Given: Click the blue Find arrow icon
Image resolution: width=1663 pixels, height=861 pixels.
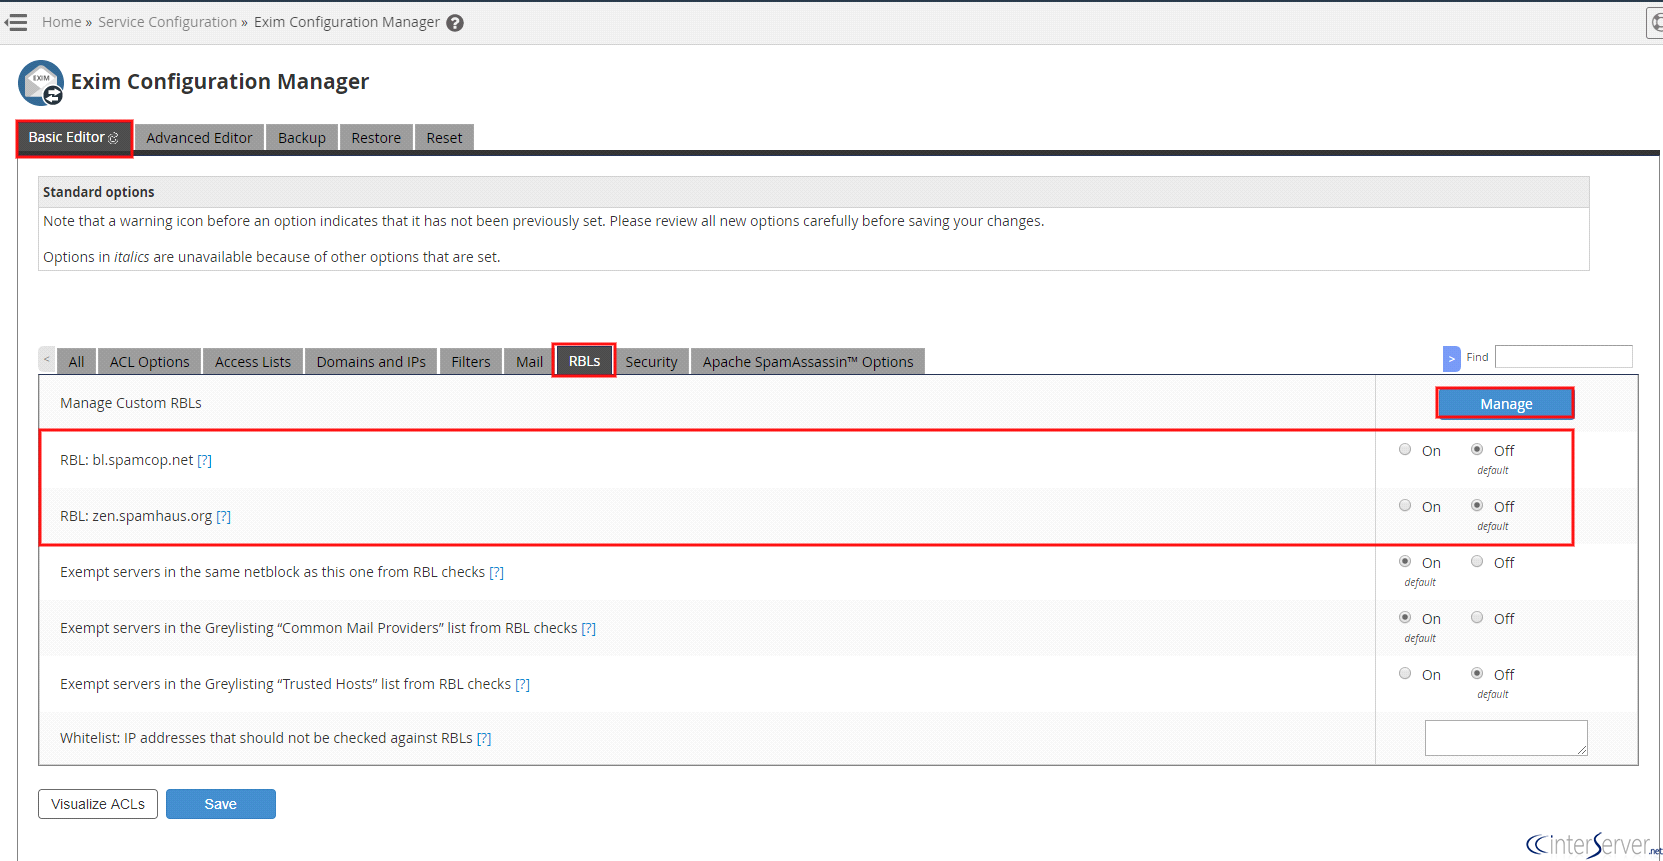Looking at the screenshot, I should pyautogui.click(x=1452, y=358).
